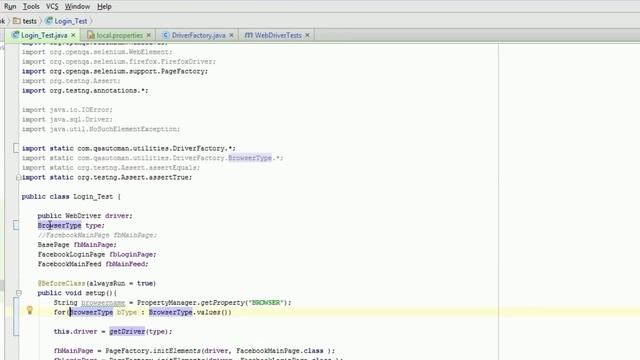Image resolution: width=640 pixels, height=360 pixels.
Task: Click 'import static org.testng.Assert.assertEquals;' line
Action: coord(111,168)
